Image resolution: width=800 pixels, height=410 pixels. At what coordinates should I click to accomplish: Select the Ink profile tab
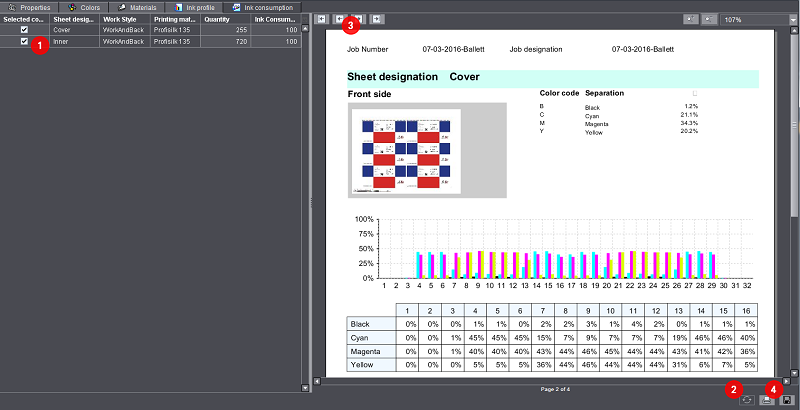192,7
